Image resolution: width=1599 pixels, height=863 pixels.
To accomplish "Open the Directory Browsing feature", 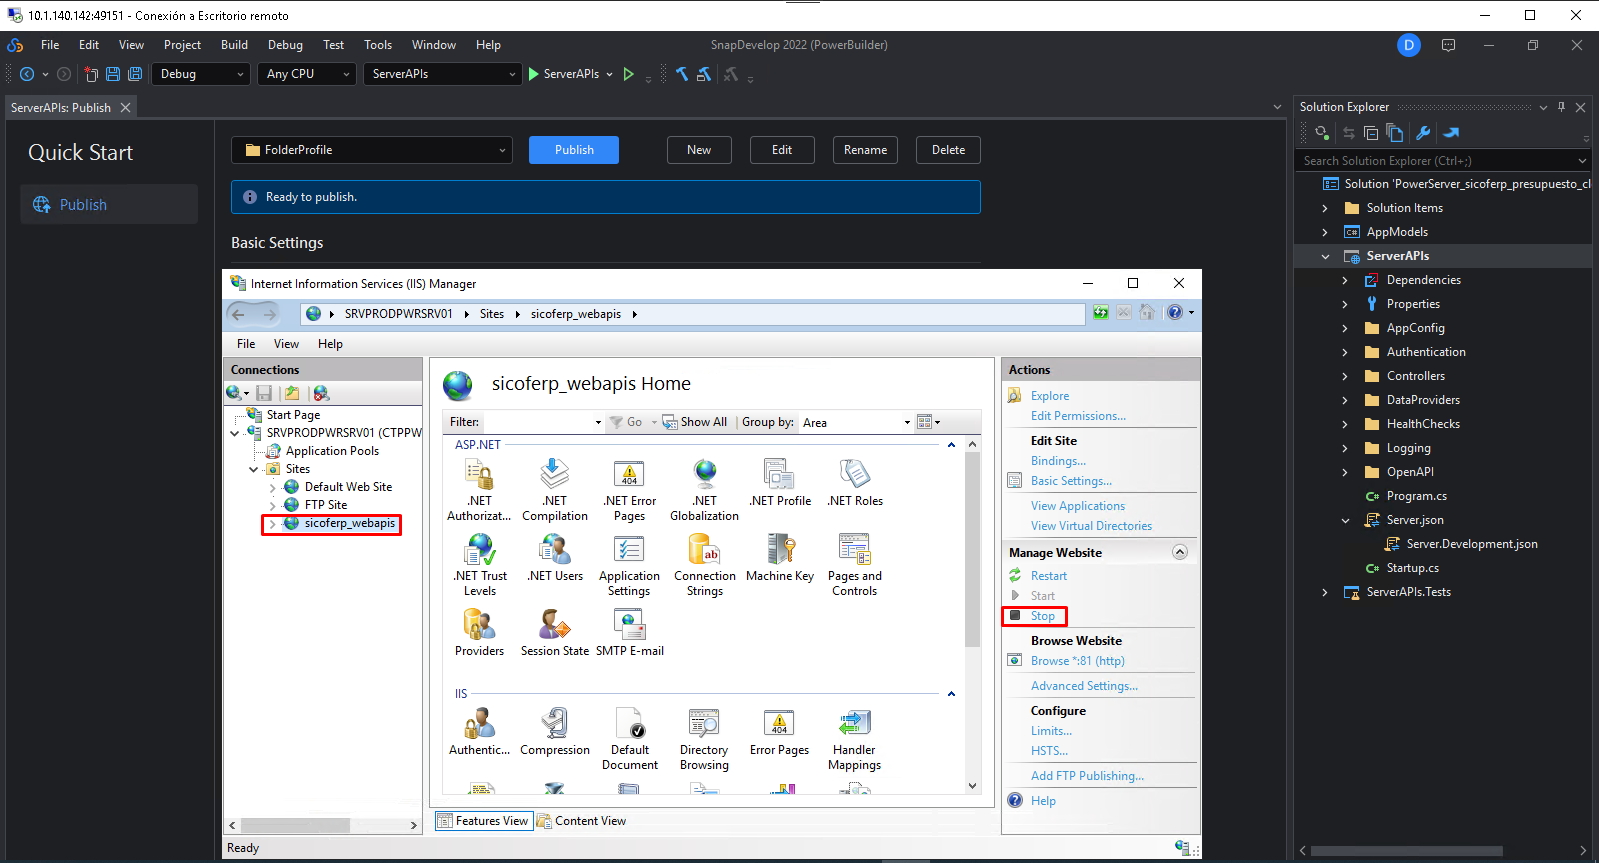I will point(704,723).
